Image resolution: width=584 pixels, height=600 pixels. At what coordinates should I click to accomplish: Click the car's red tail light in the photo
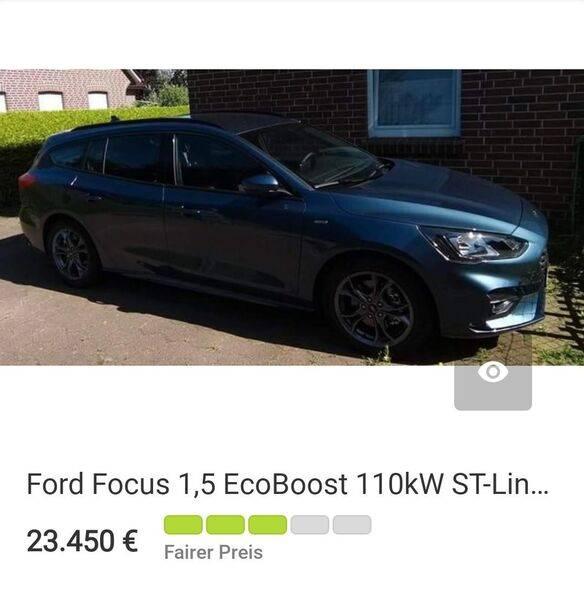point(27,181)
